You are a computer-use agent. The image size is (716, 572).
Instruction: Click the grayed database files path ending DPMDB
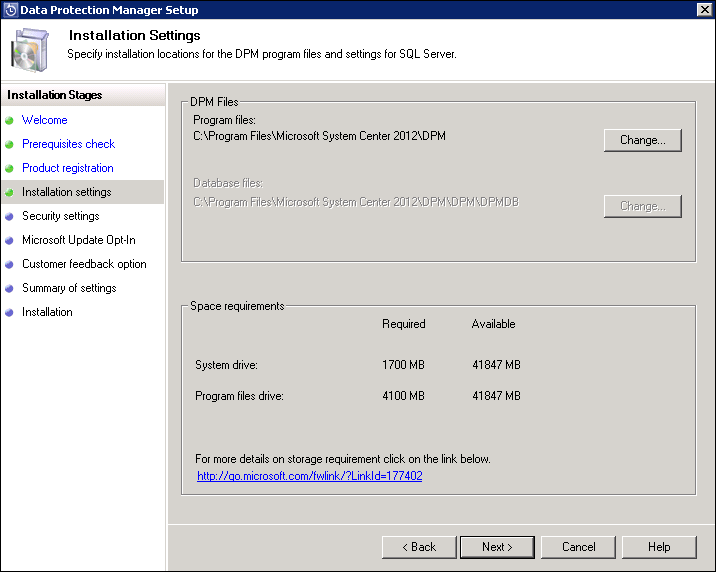[x=356, y=202]
